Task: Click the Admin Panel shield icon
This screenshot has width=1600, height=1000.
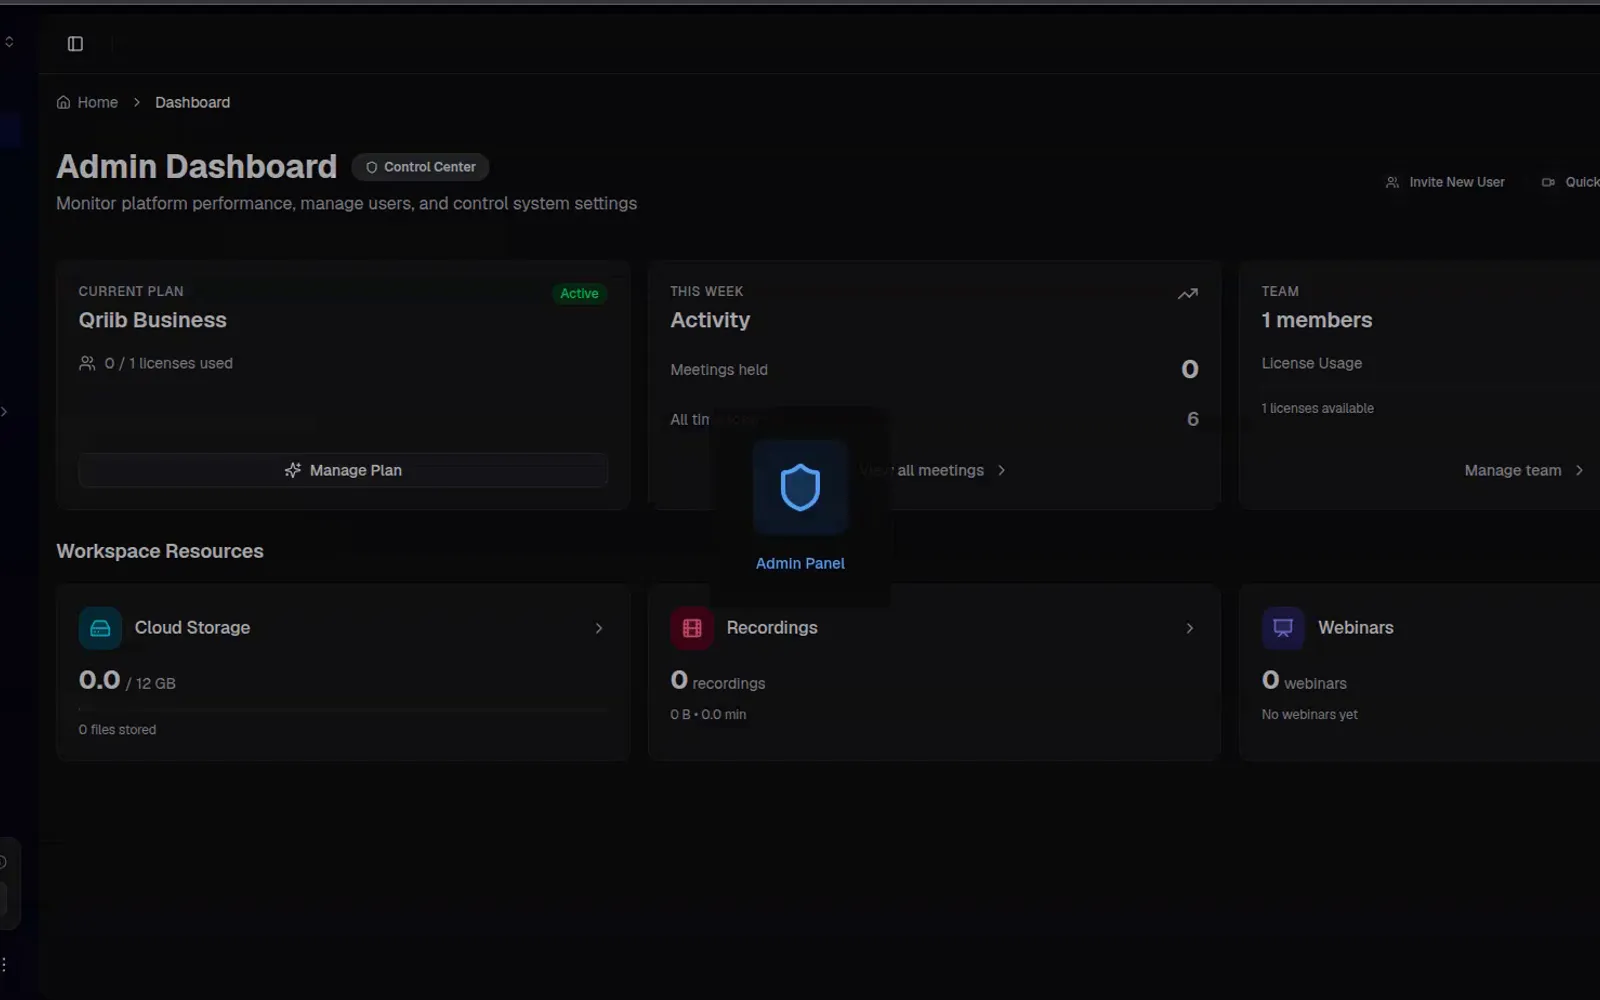Action: point(800,487)
